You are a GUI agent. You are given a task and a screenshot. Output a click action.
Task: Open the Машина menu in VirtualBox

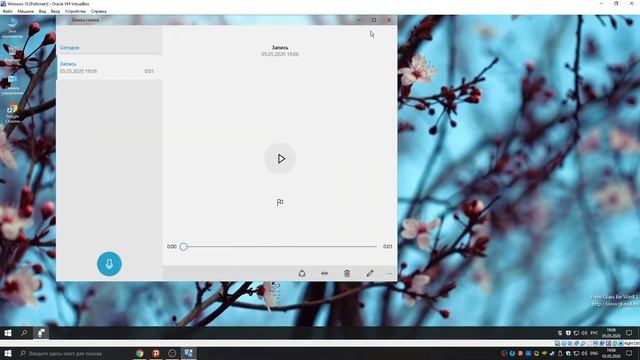click(25, 11)
